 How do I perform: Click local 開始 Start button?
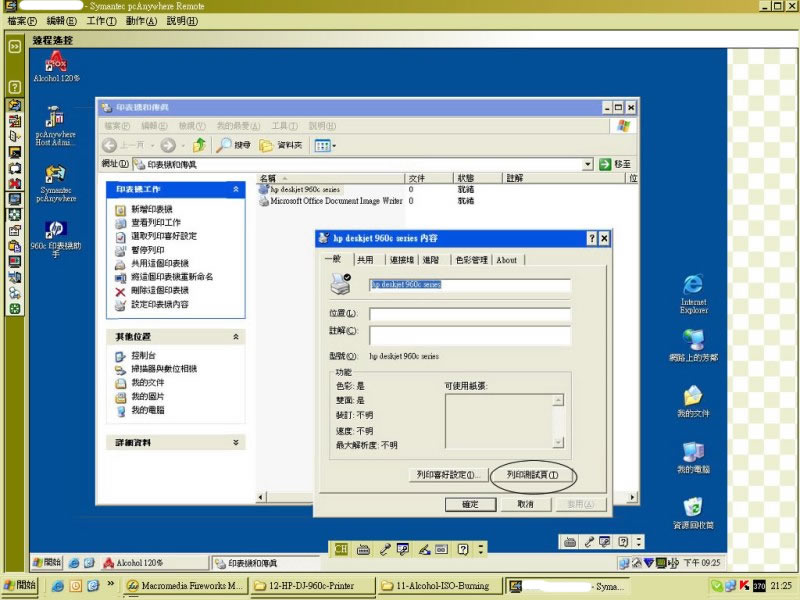point(19,585)
